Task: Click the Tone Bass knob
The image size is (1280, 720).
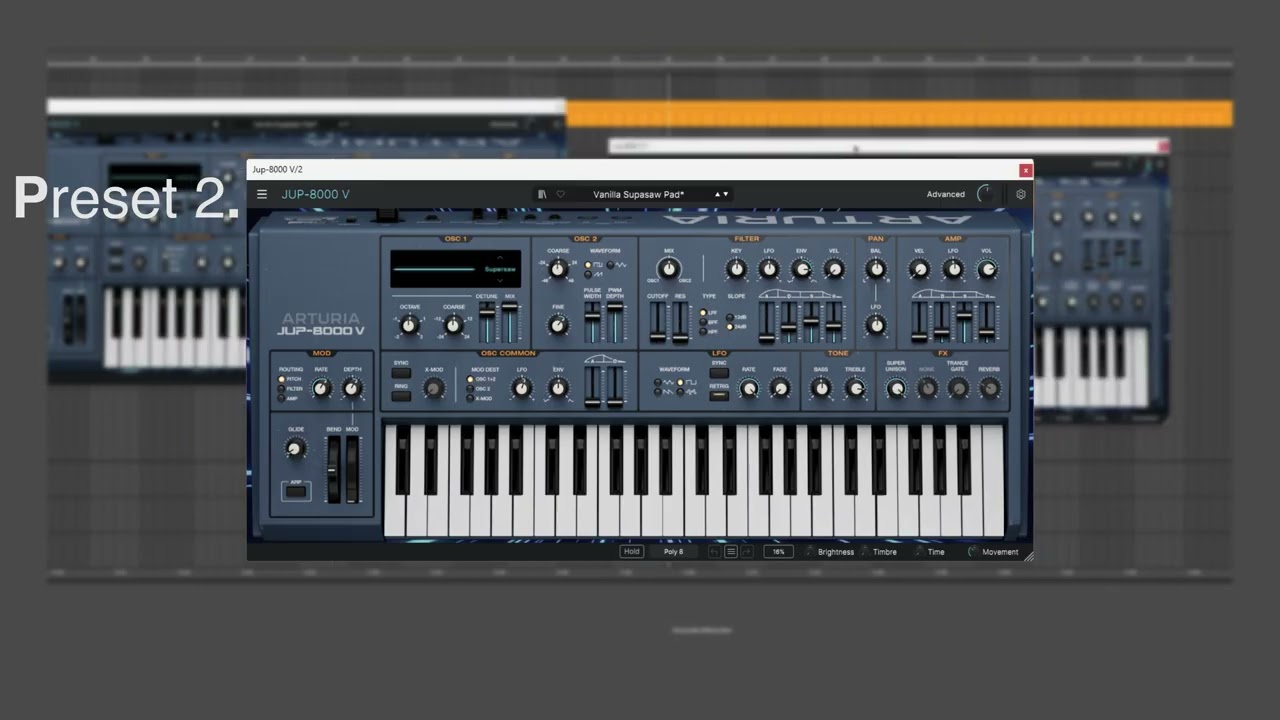Action: pos(821,389)
